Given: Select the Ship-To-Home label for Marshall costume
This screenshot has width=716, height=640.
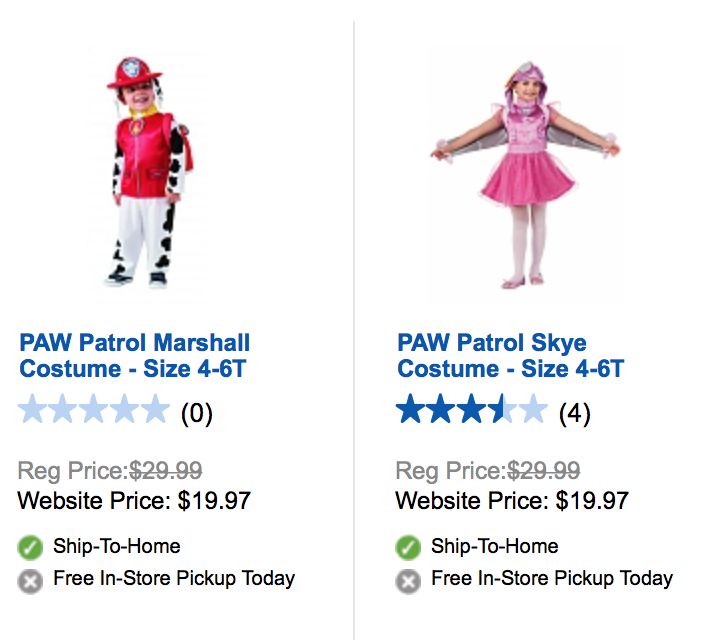Looking at the screenshot, I should click(x=116, y=547).
